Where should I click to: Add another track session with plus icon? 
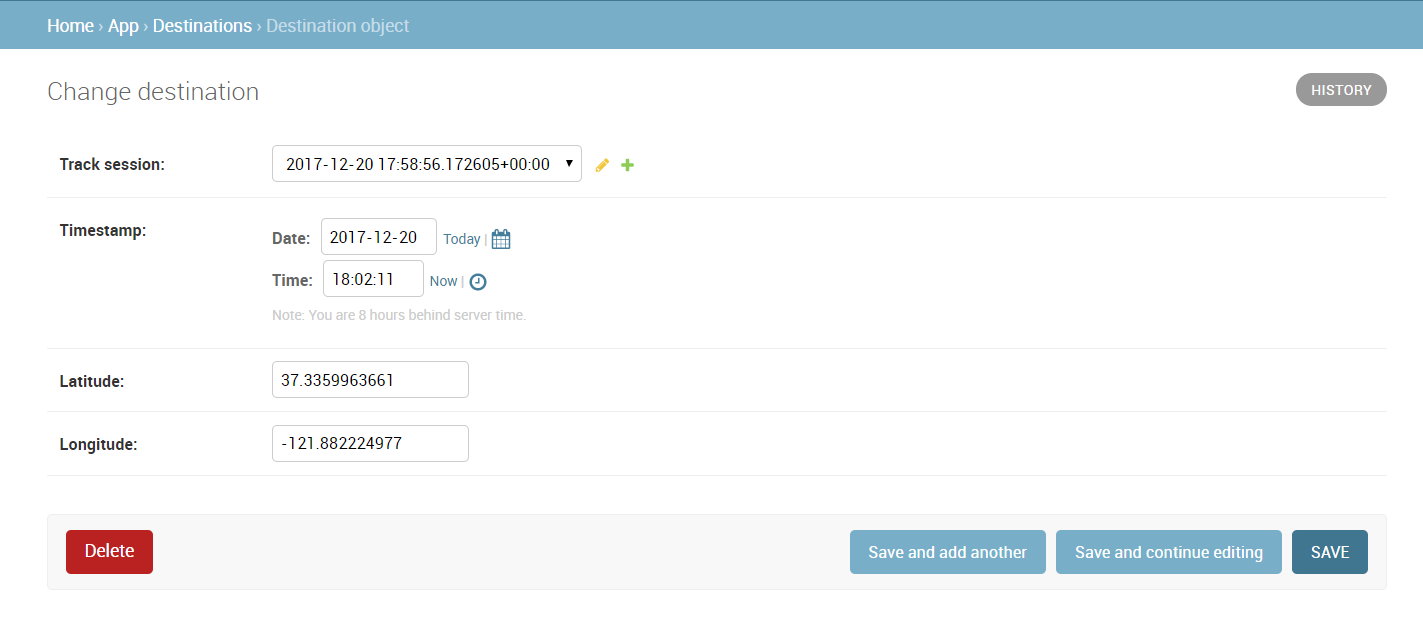click(627, 165)
